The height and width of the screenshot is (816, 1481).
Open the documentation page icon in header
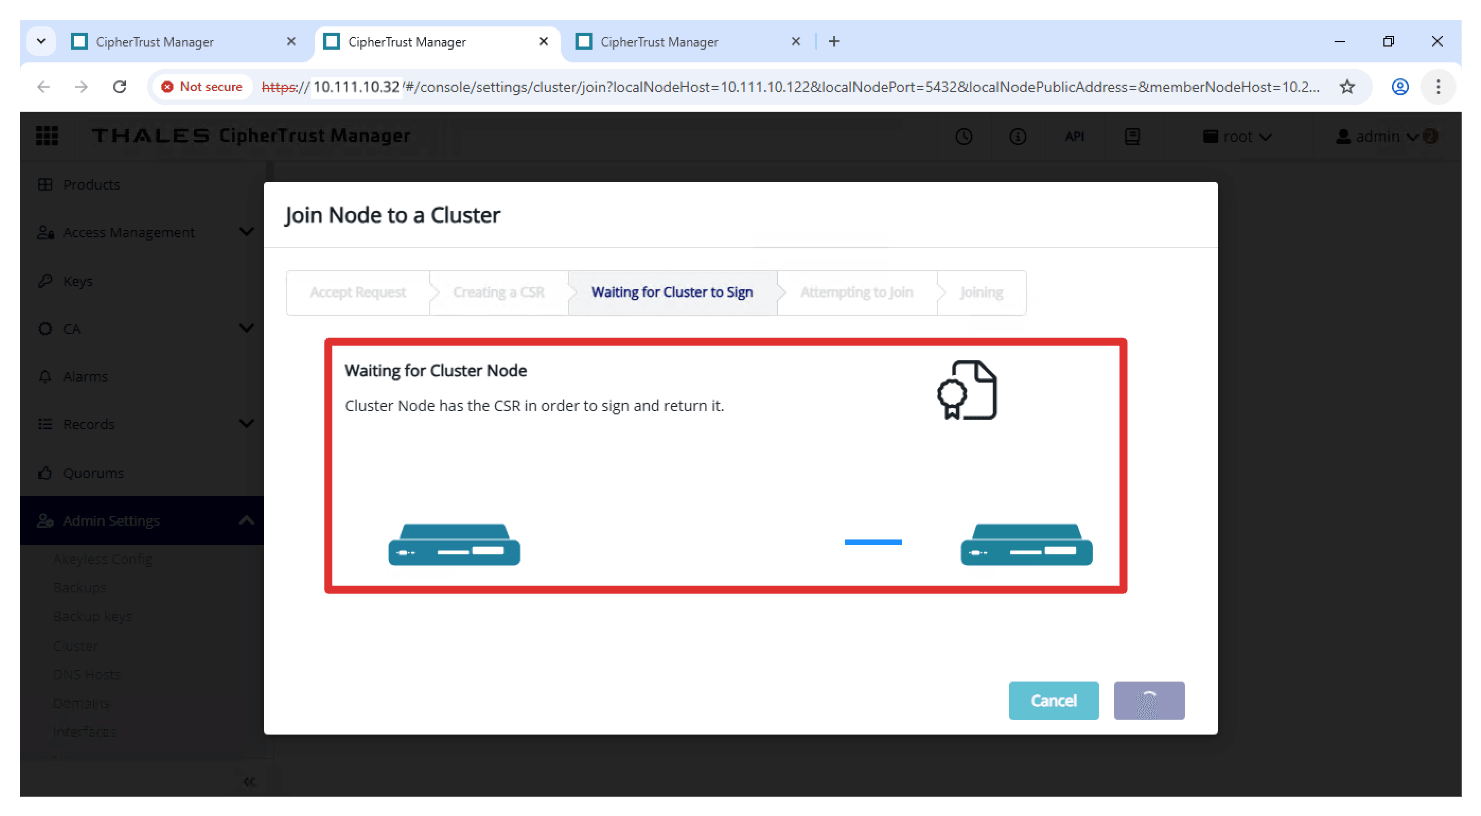pyautogui.click(x=1132, y=137)
